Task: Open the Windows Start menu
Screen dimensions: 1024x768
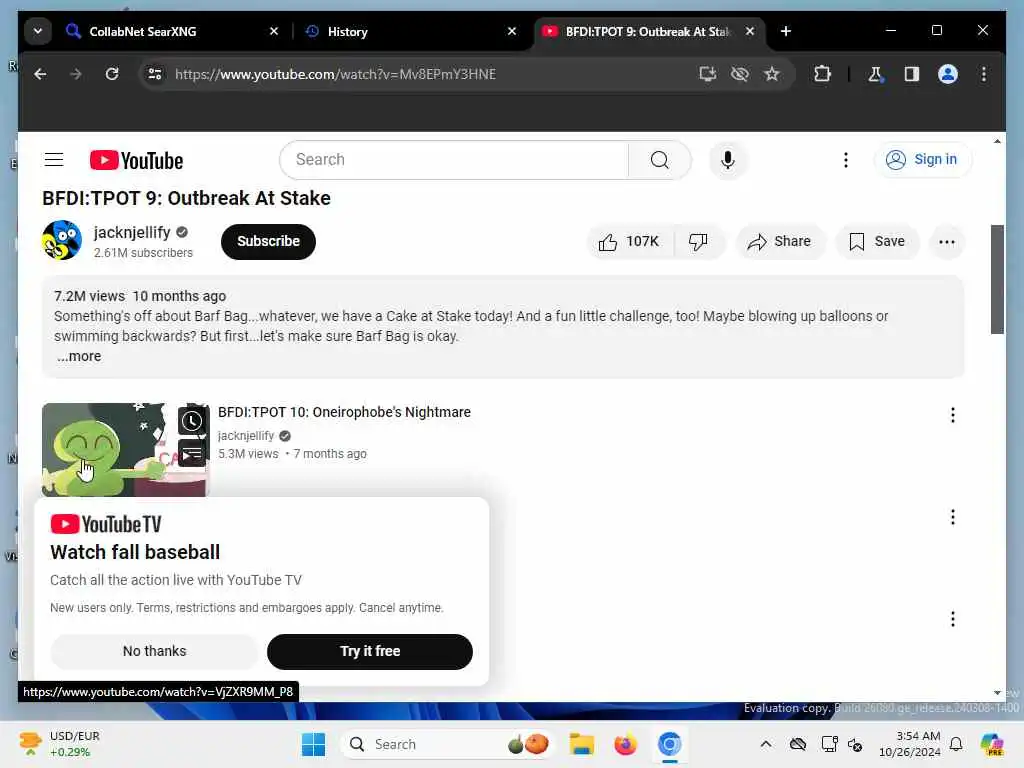Action: click(313, 744)
